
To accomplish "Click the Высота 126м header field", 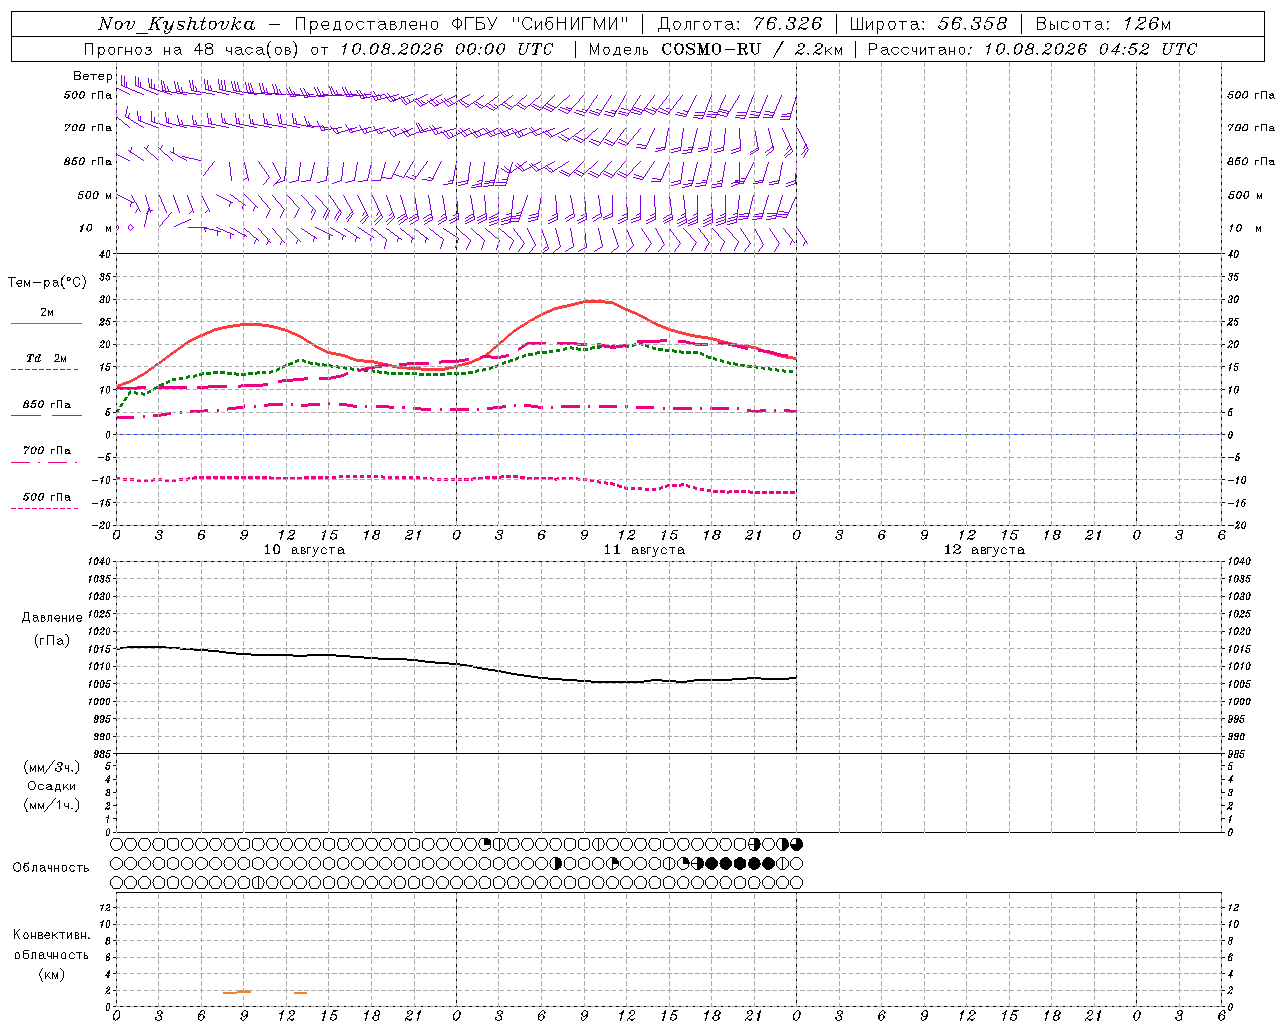I will 1103,24.
